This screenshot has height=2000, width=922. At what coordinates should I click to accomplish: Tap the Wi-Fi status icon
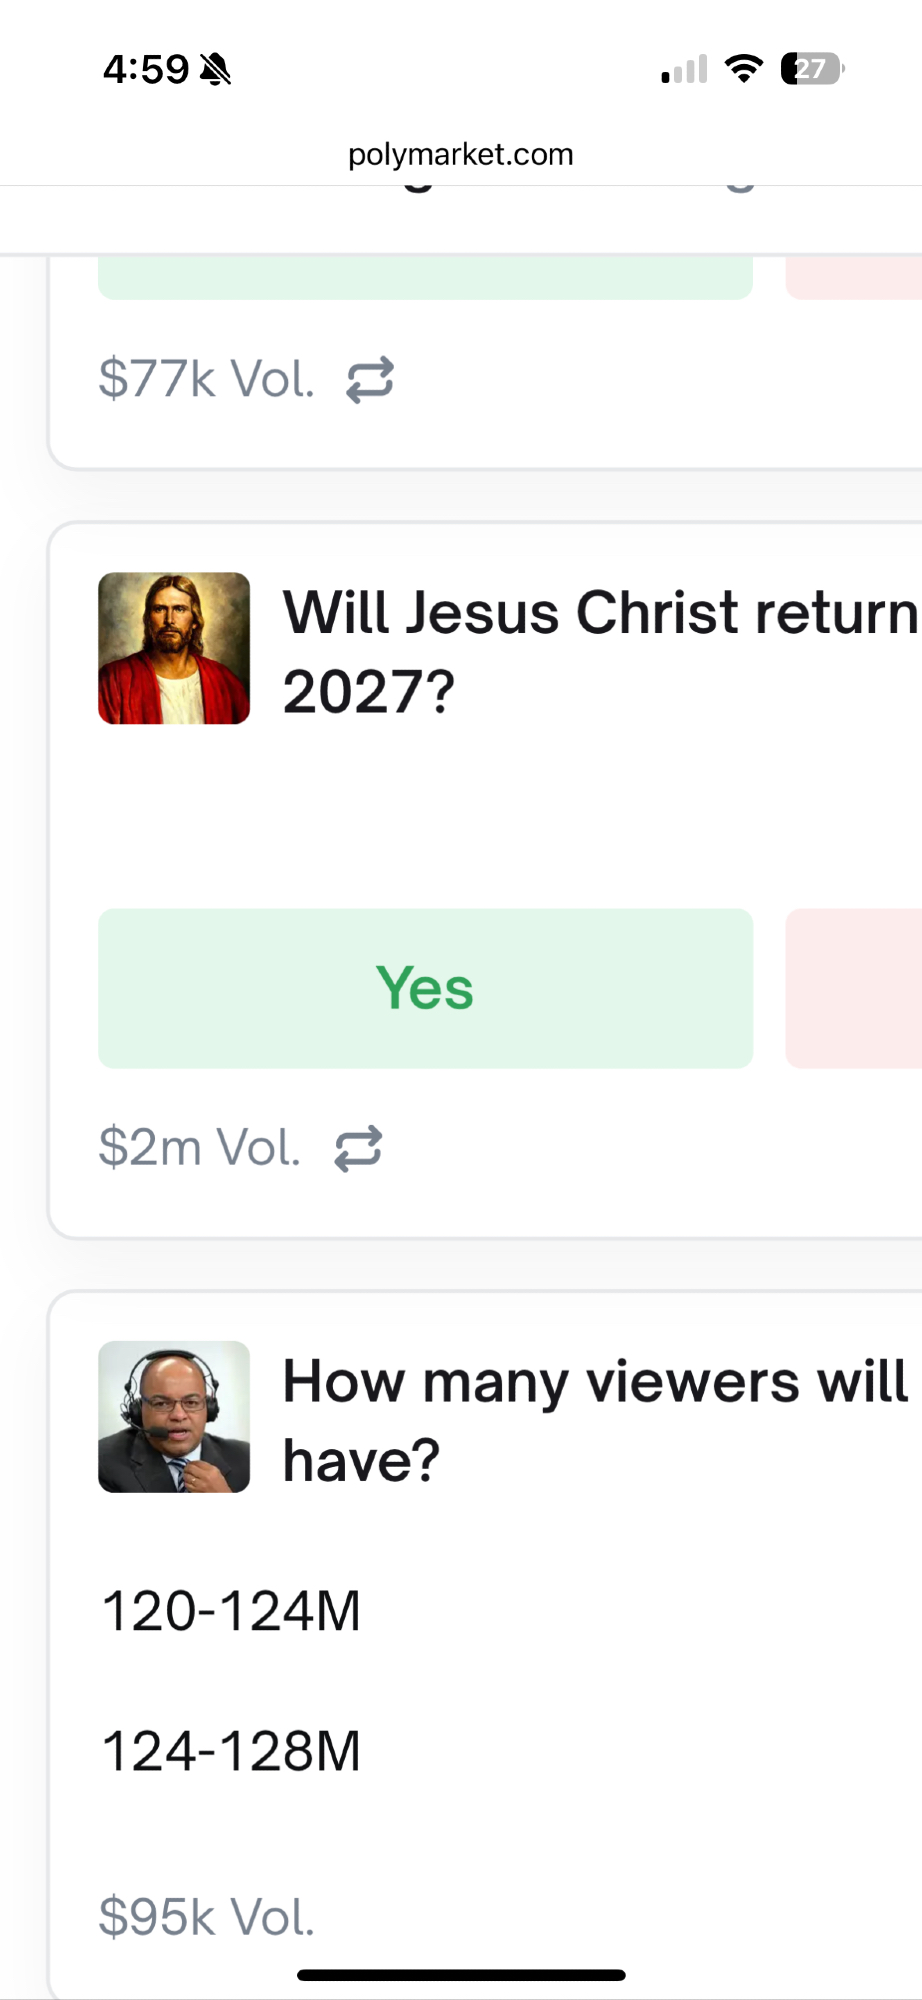[x=743, y=68]
